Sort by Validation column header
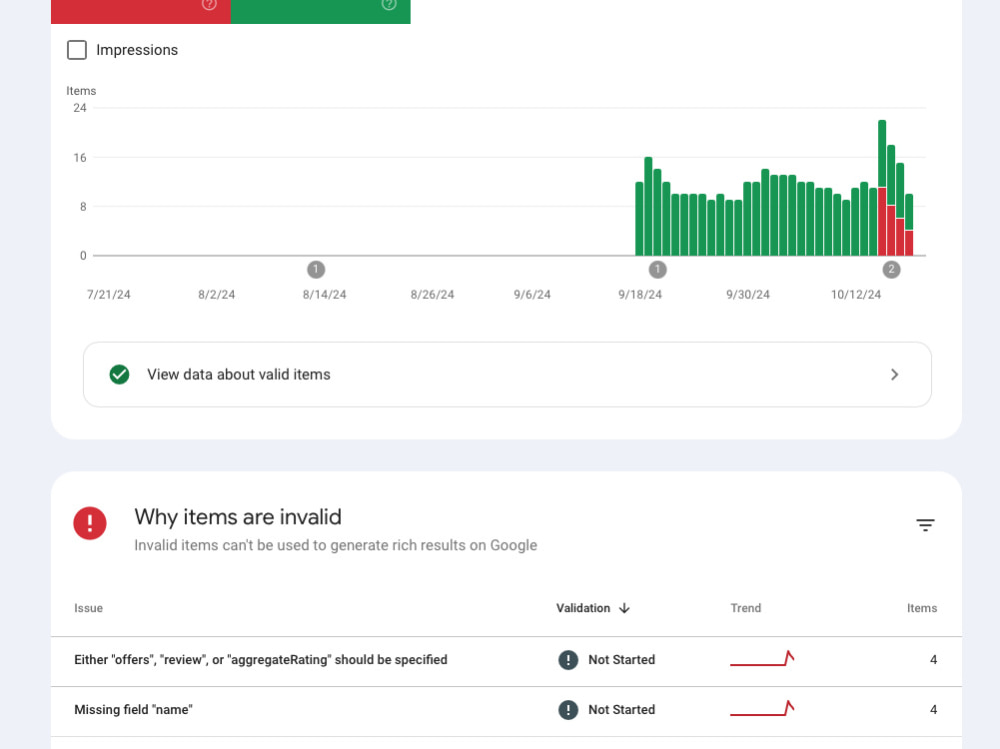The image size is (1000, 749). (x=583, y=608)
